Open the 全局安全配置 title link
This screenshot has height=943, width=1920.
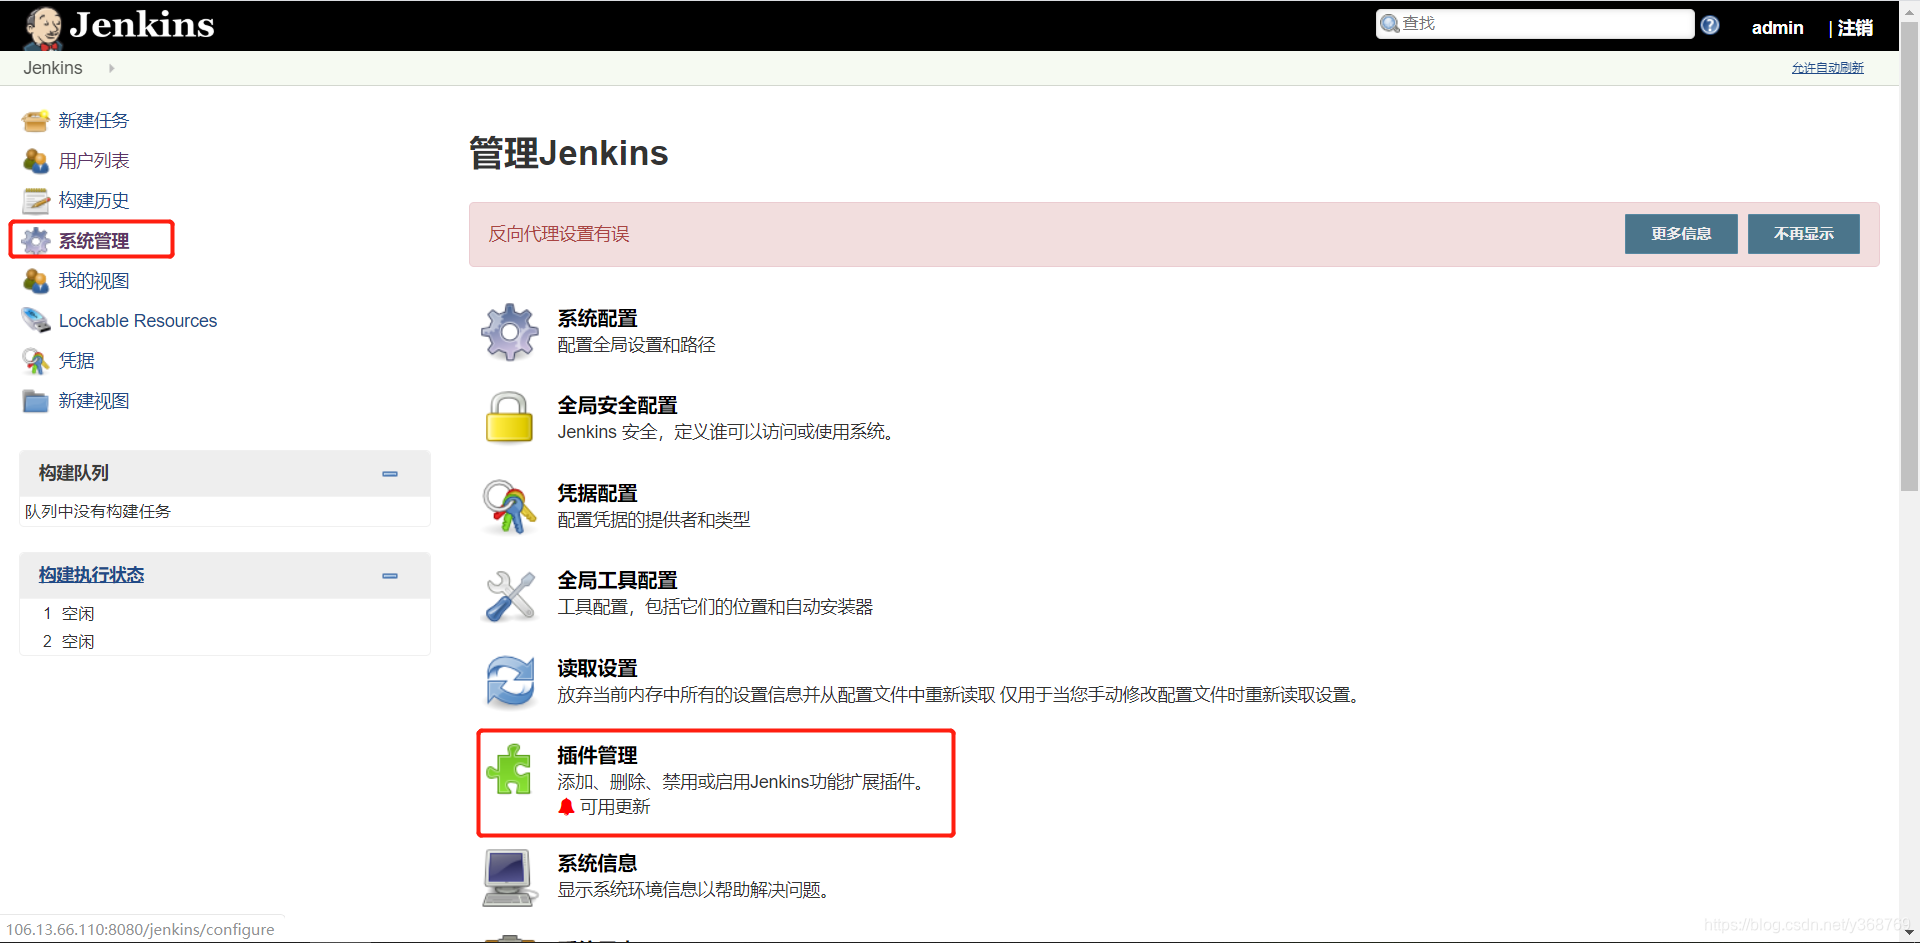point(617,406)
